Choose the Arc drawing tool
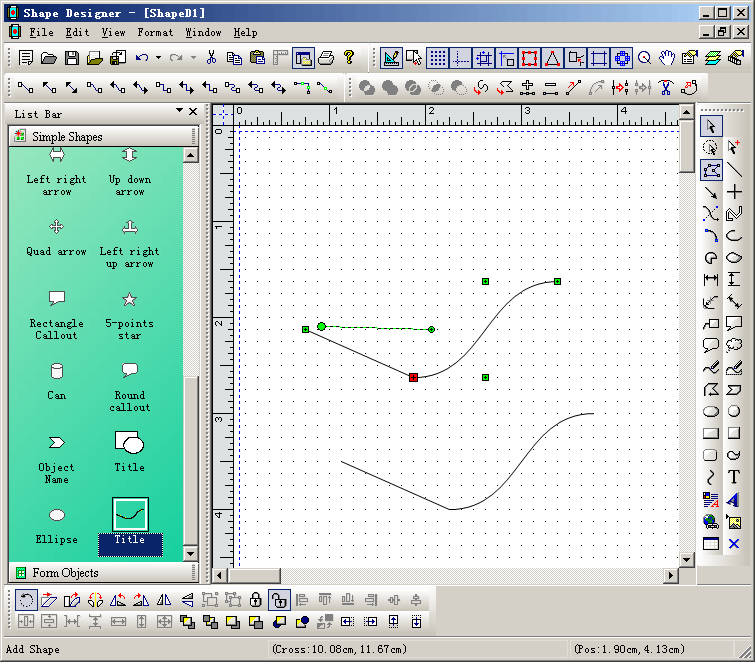The width and height of the screenshot is (755, 662). (711, 235)
